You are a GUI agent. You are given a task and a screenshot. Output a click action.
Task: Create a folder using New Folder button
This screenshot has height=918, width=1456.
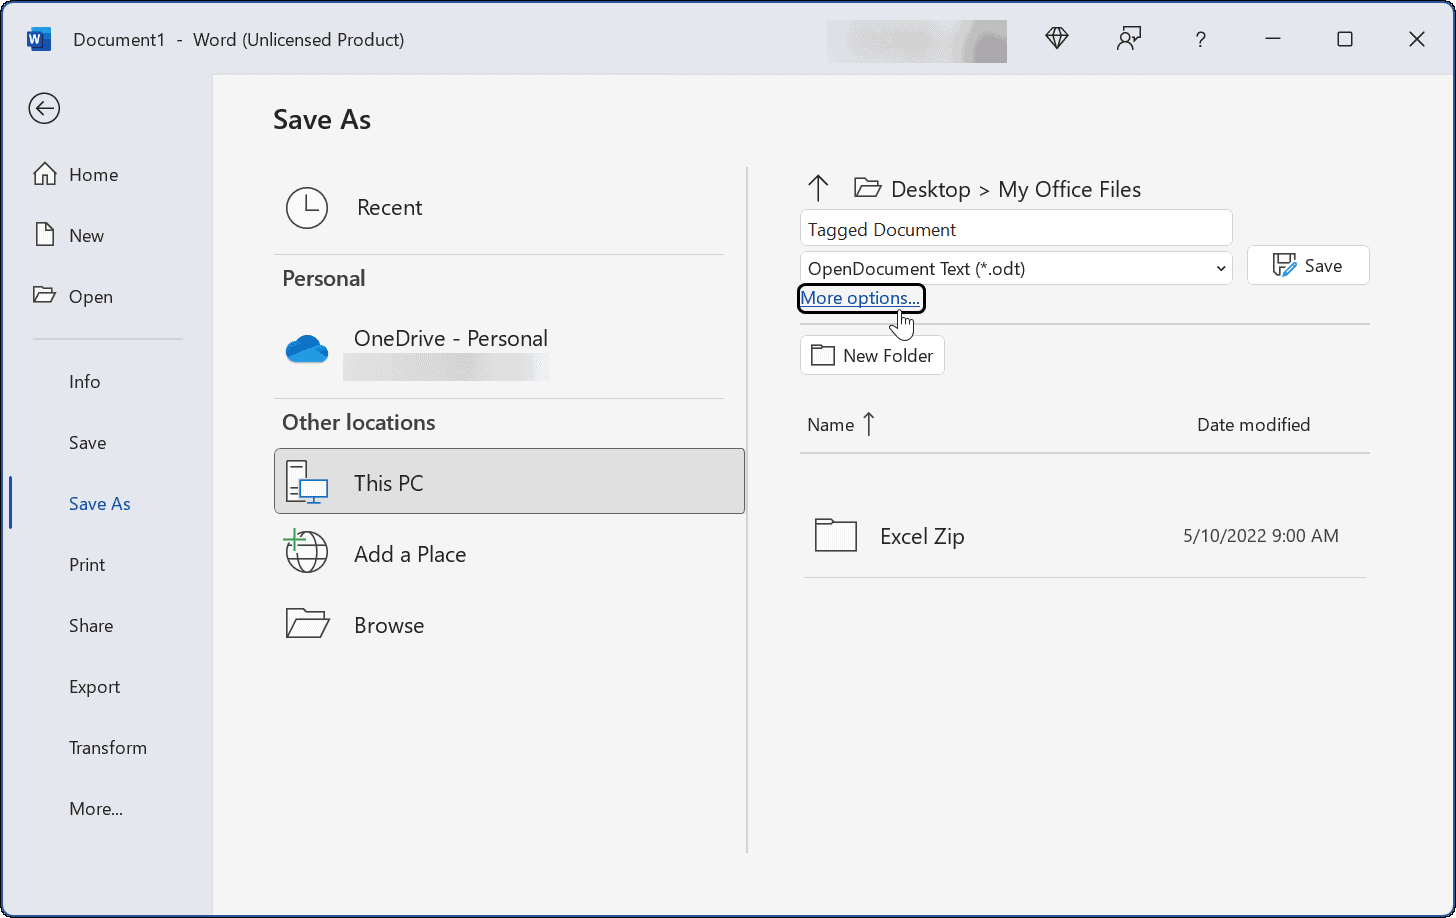(871, 355)
